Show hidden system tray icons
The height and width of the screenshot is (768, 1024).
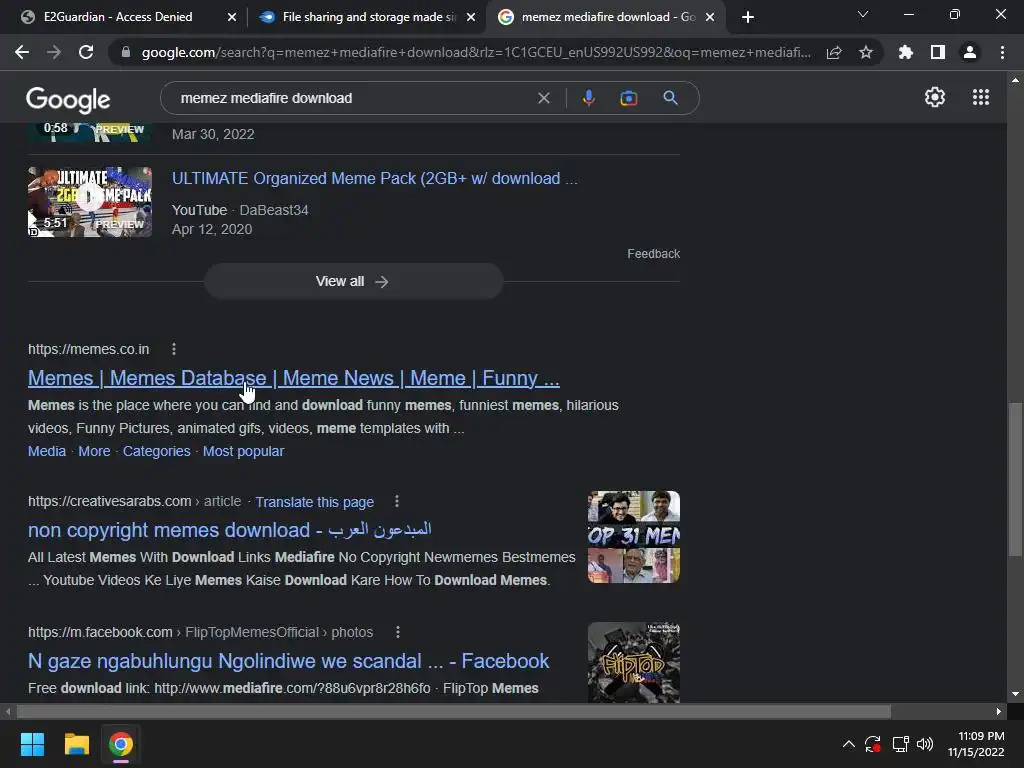point(848,744)
